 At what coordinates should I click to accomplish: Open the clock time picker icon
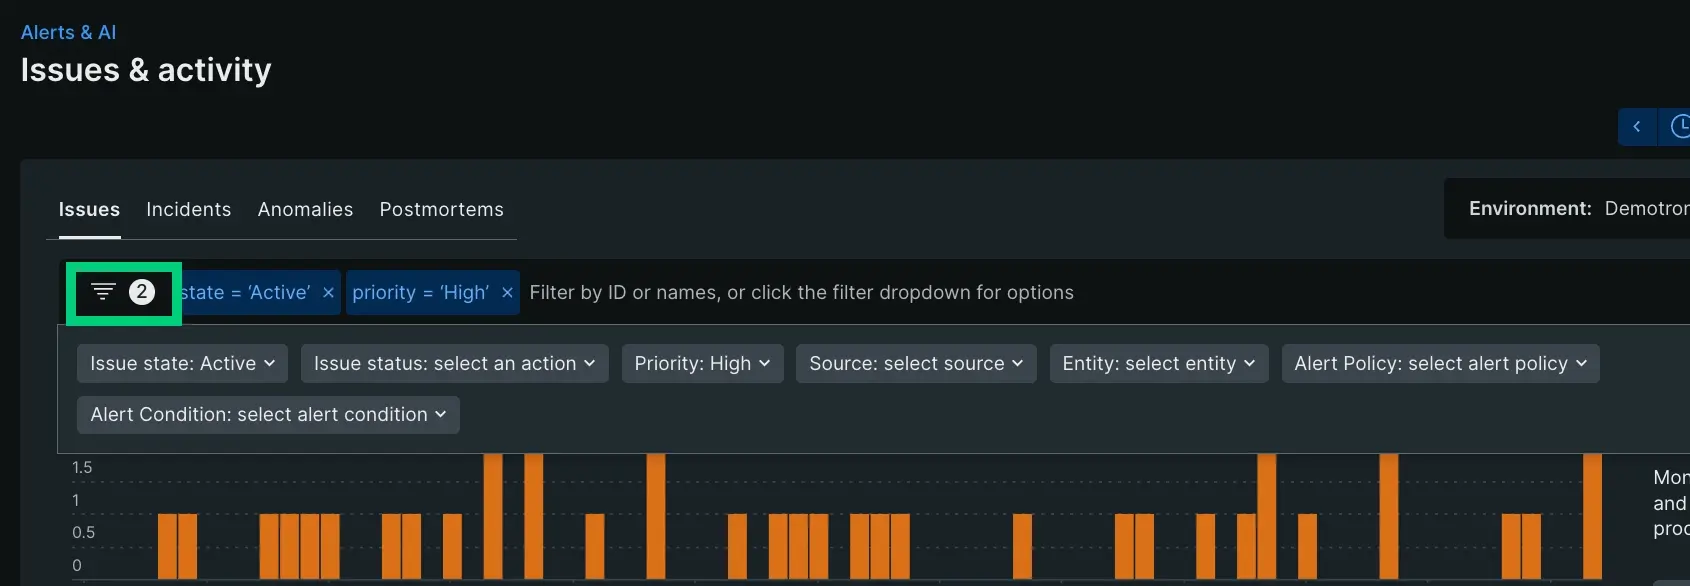(1678, 127)
